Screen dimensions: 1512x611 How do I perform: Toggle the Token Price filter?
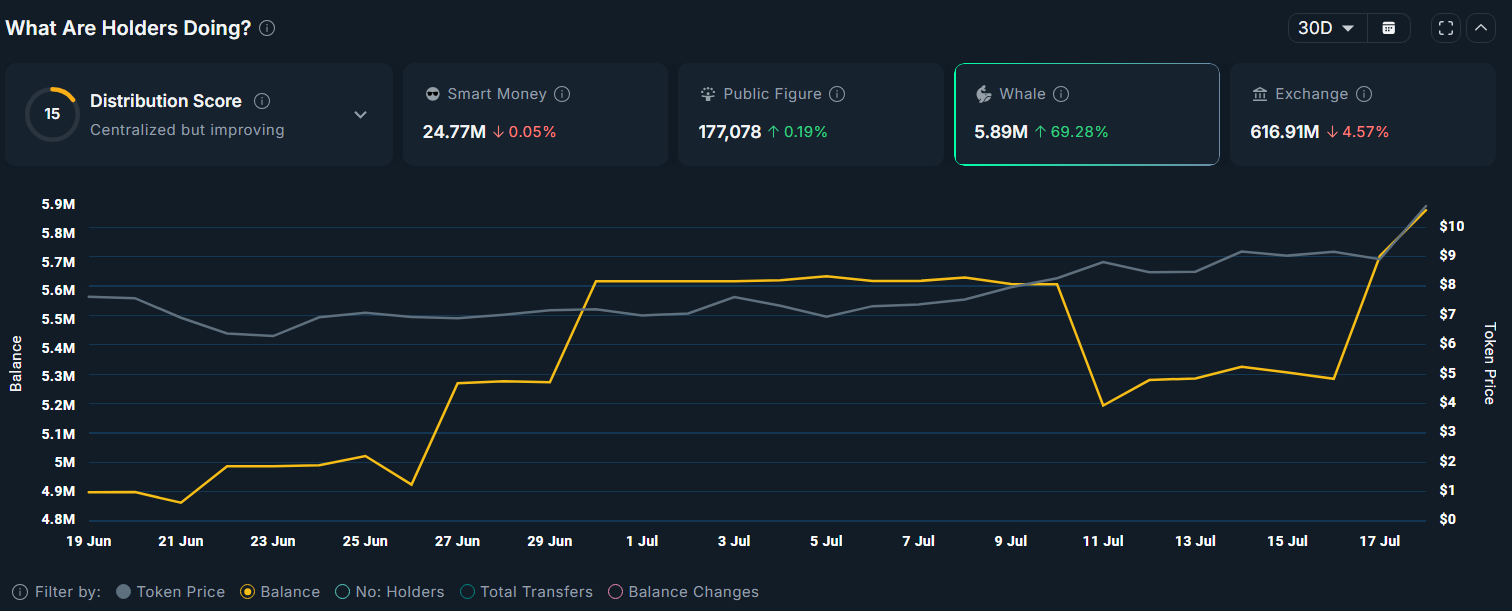coord(170,592)
